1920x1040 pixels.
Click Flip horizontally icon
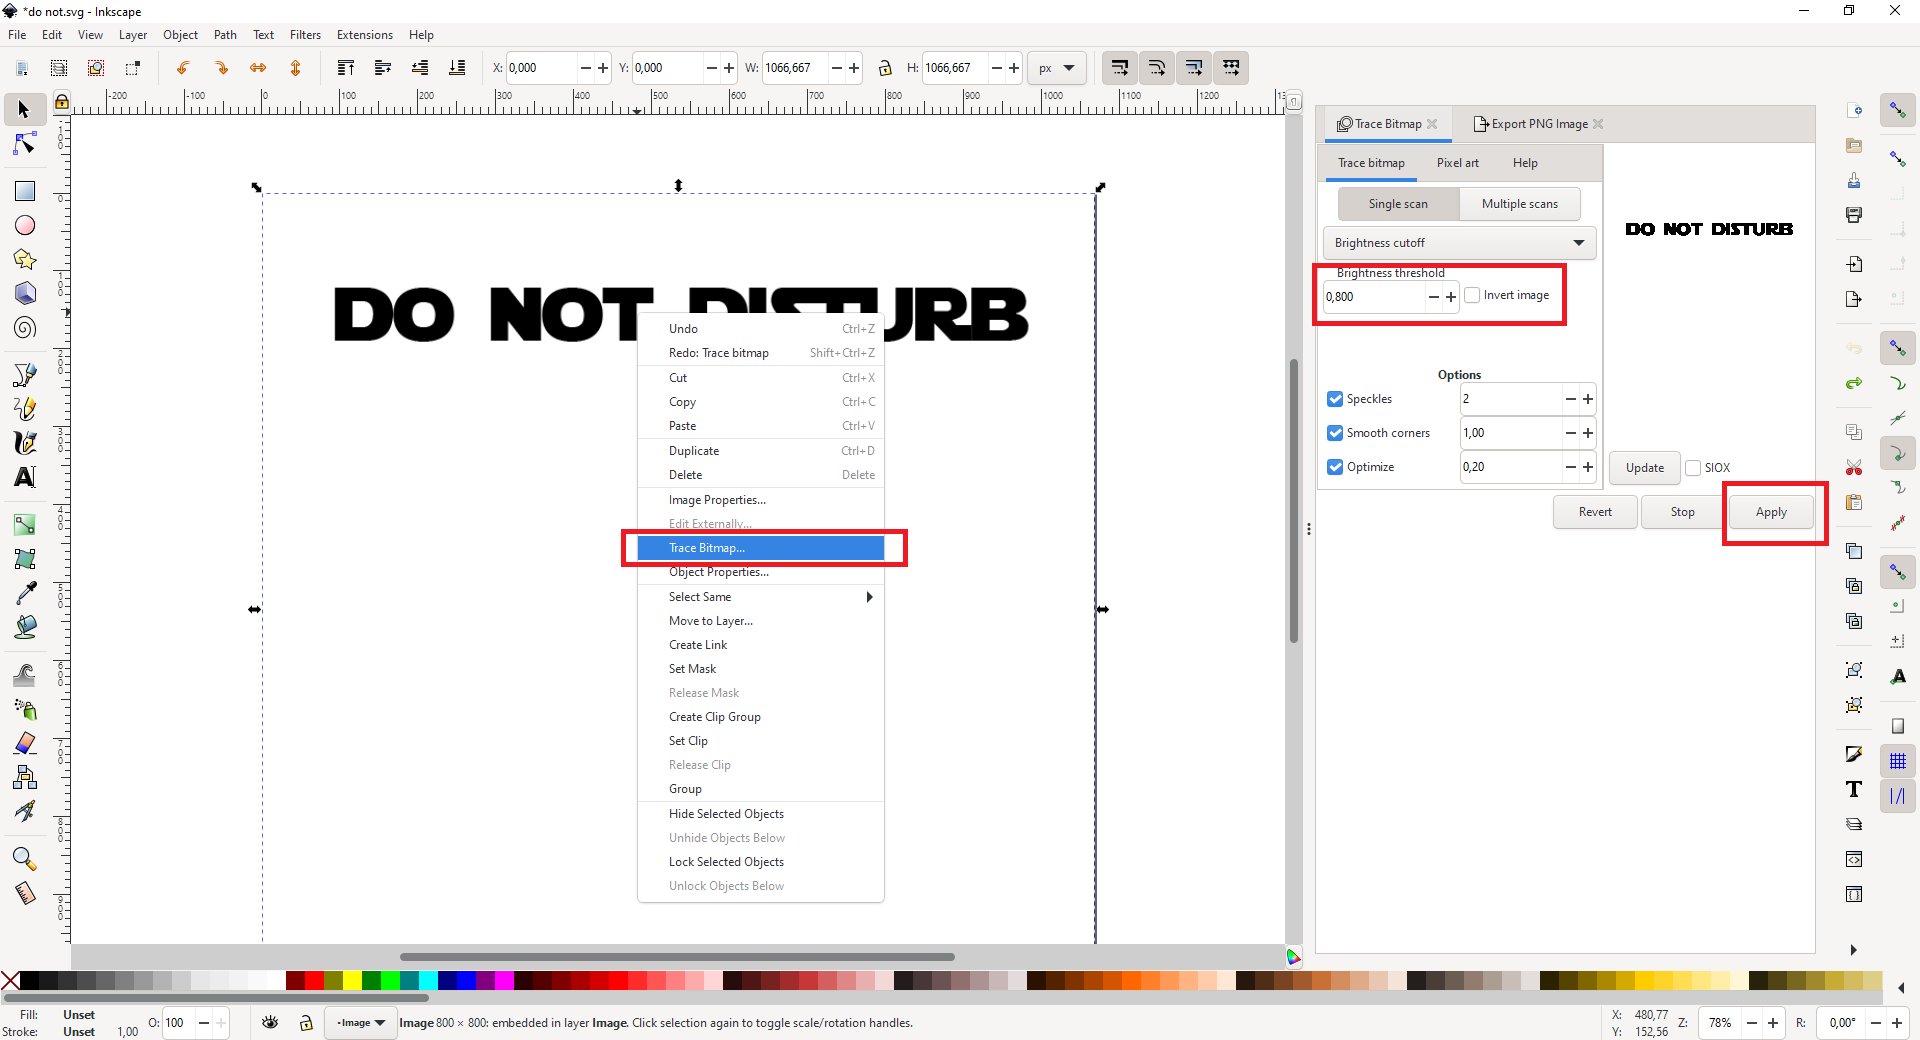(258, 68)
